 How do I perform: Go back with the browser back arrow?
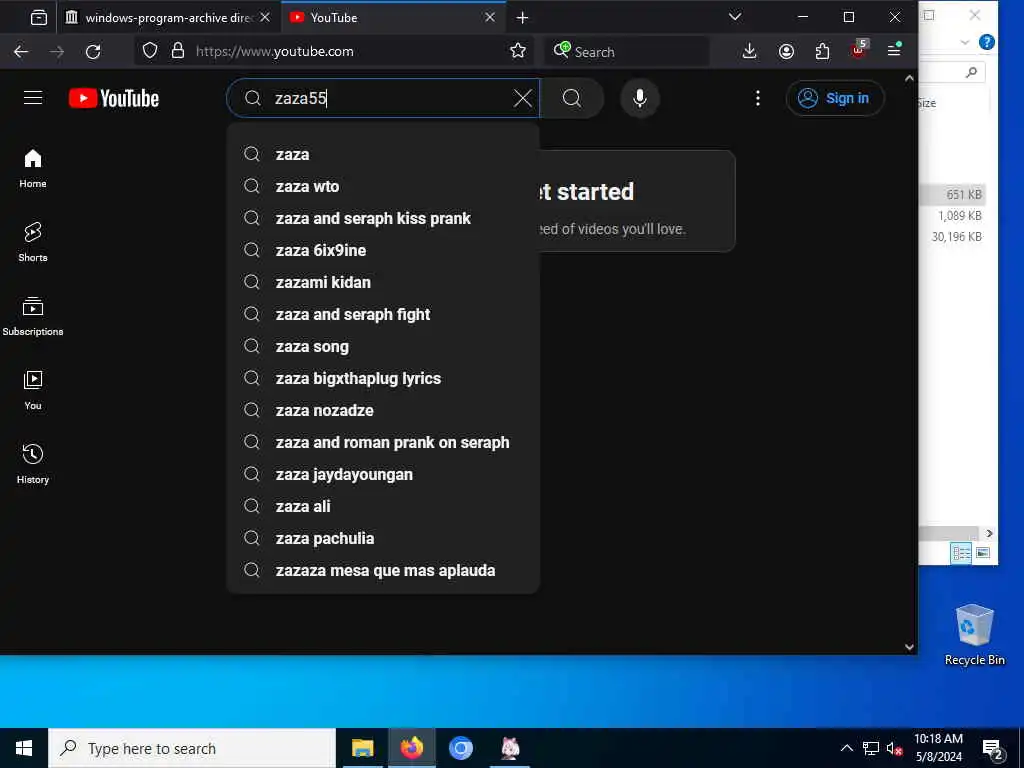point(21,51)
